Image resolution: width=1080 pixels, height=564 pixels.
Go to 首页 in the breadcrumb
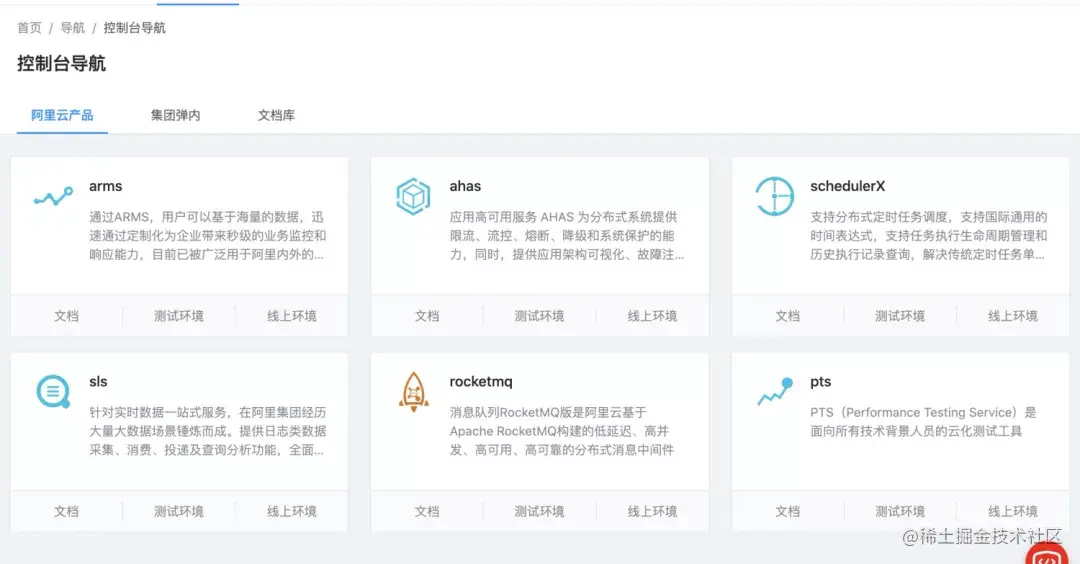coord(29,28)
